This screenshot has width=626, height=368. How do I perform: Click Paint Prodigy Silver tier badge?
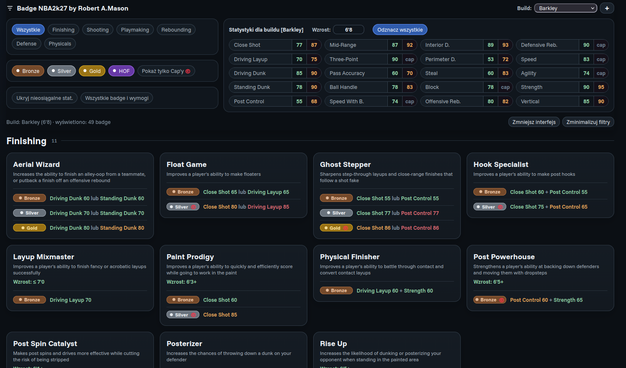(x=183, y=315)
